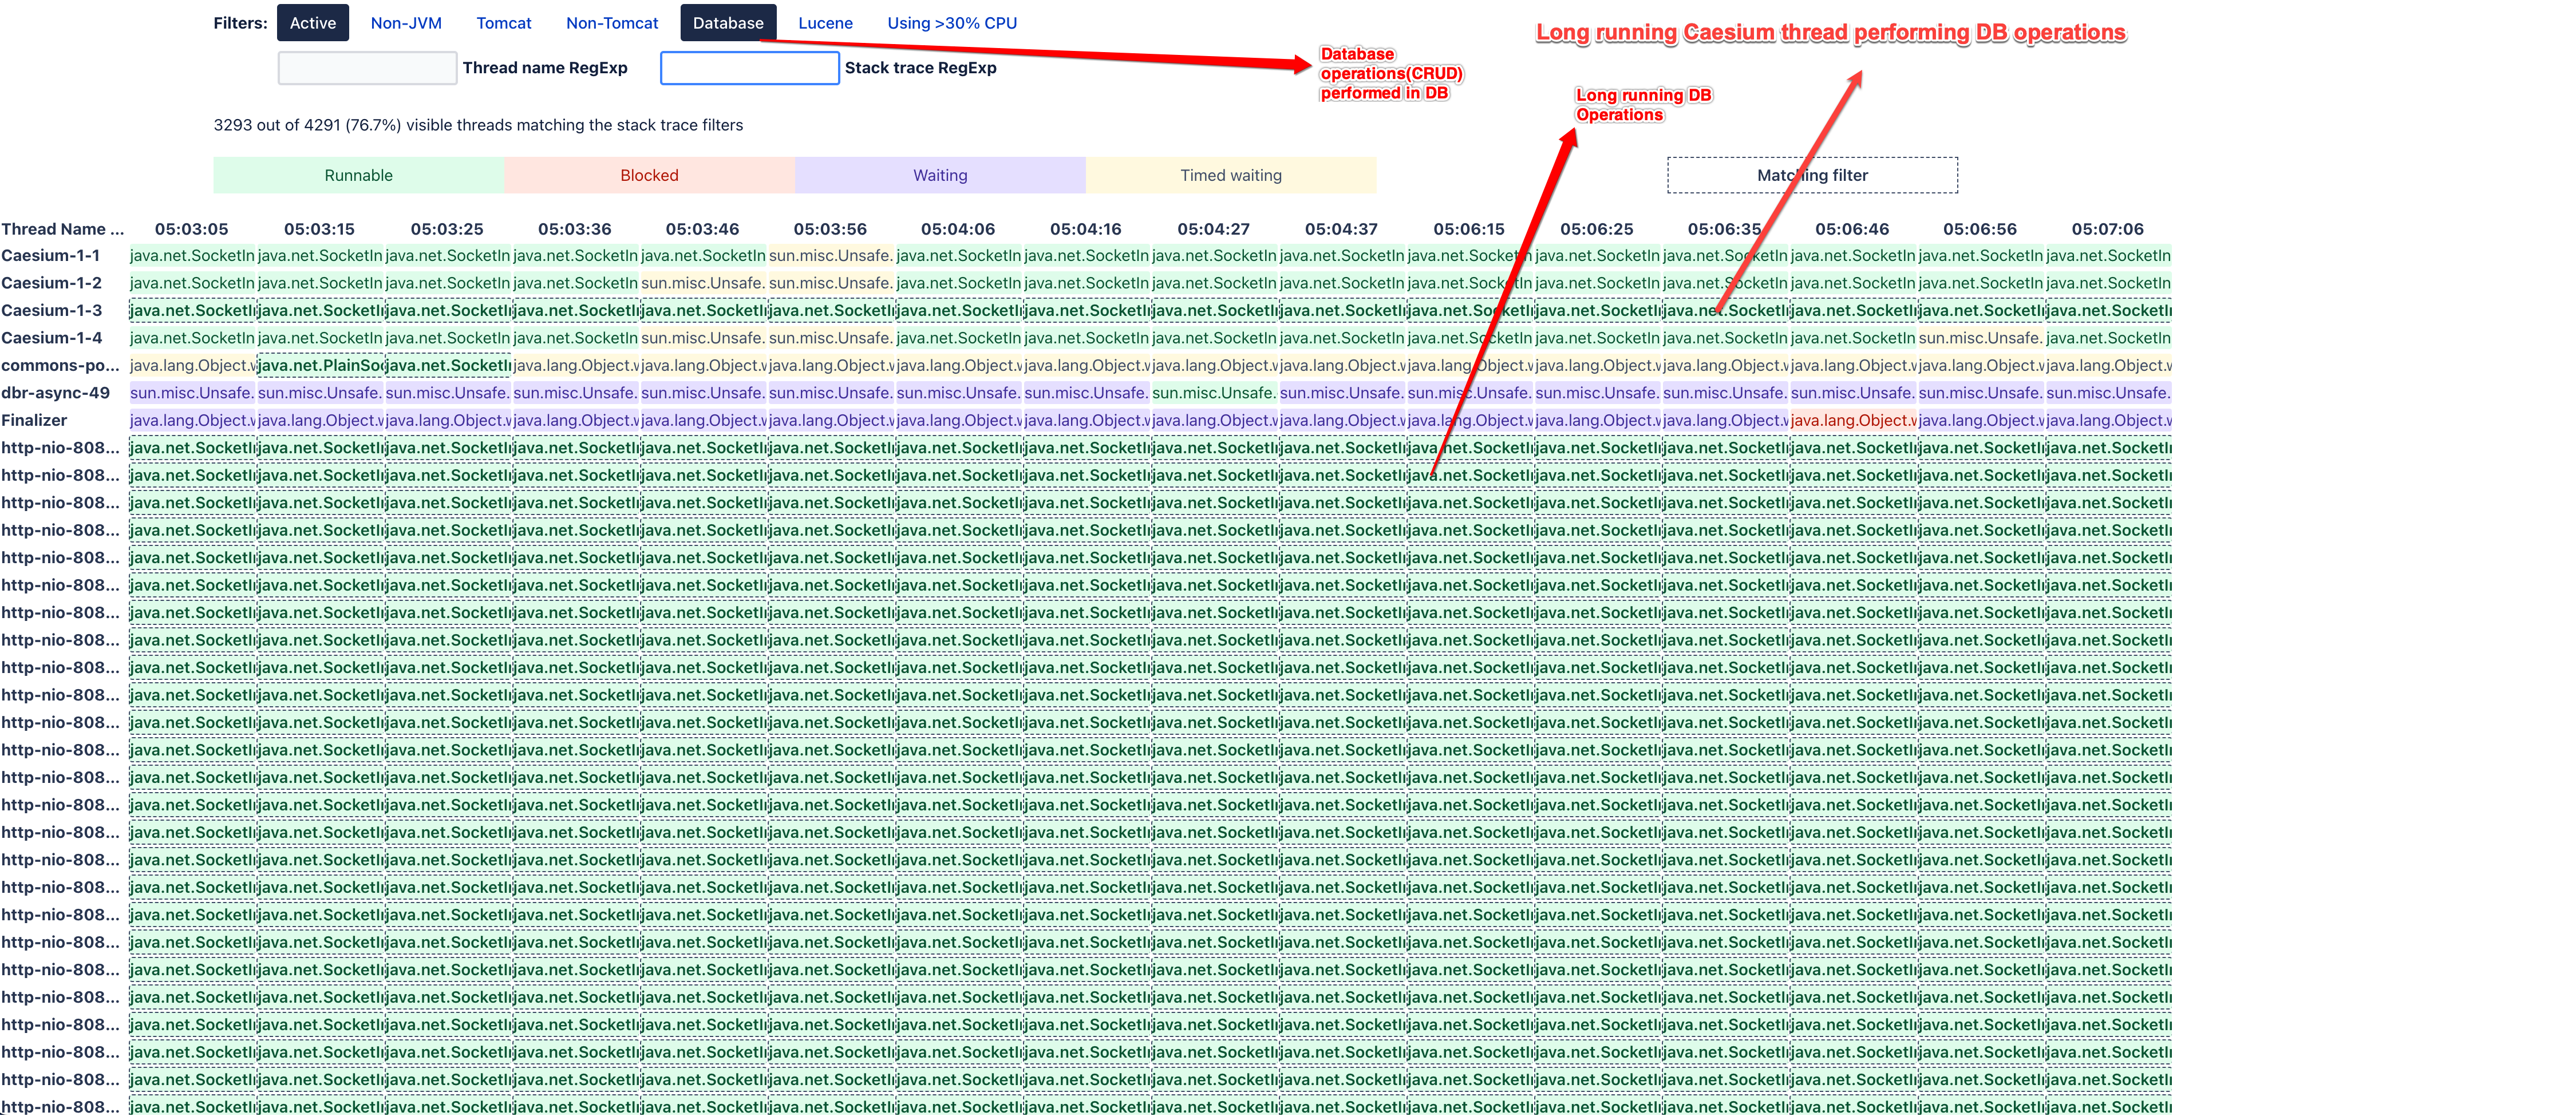Click the Blocked legend swatch
The width and height of the screenshot is (2576, 1116).
(649, 175)
